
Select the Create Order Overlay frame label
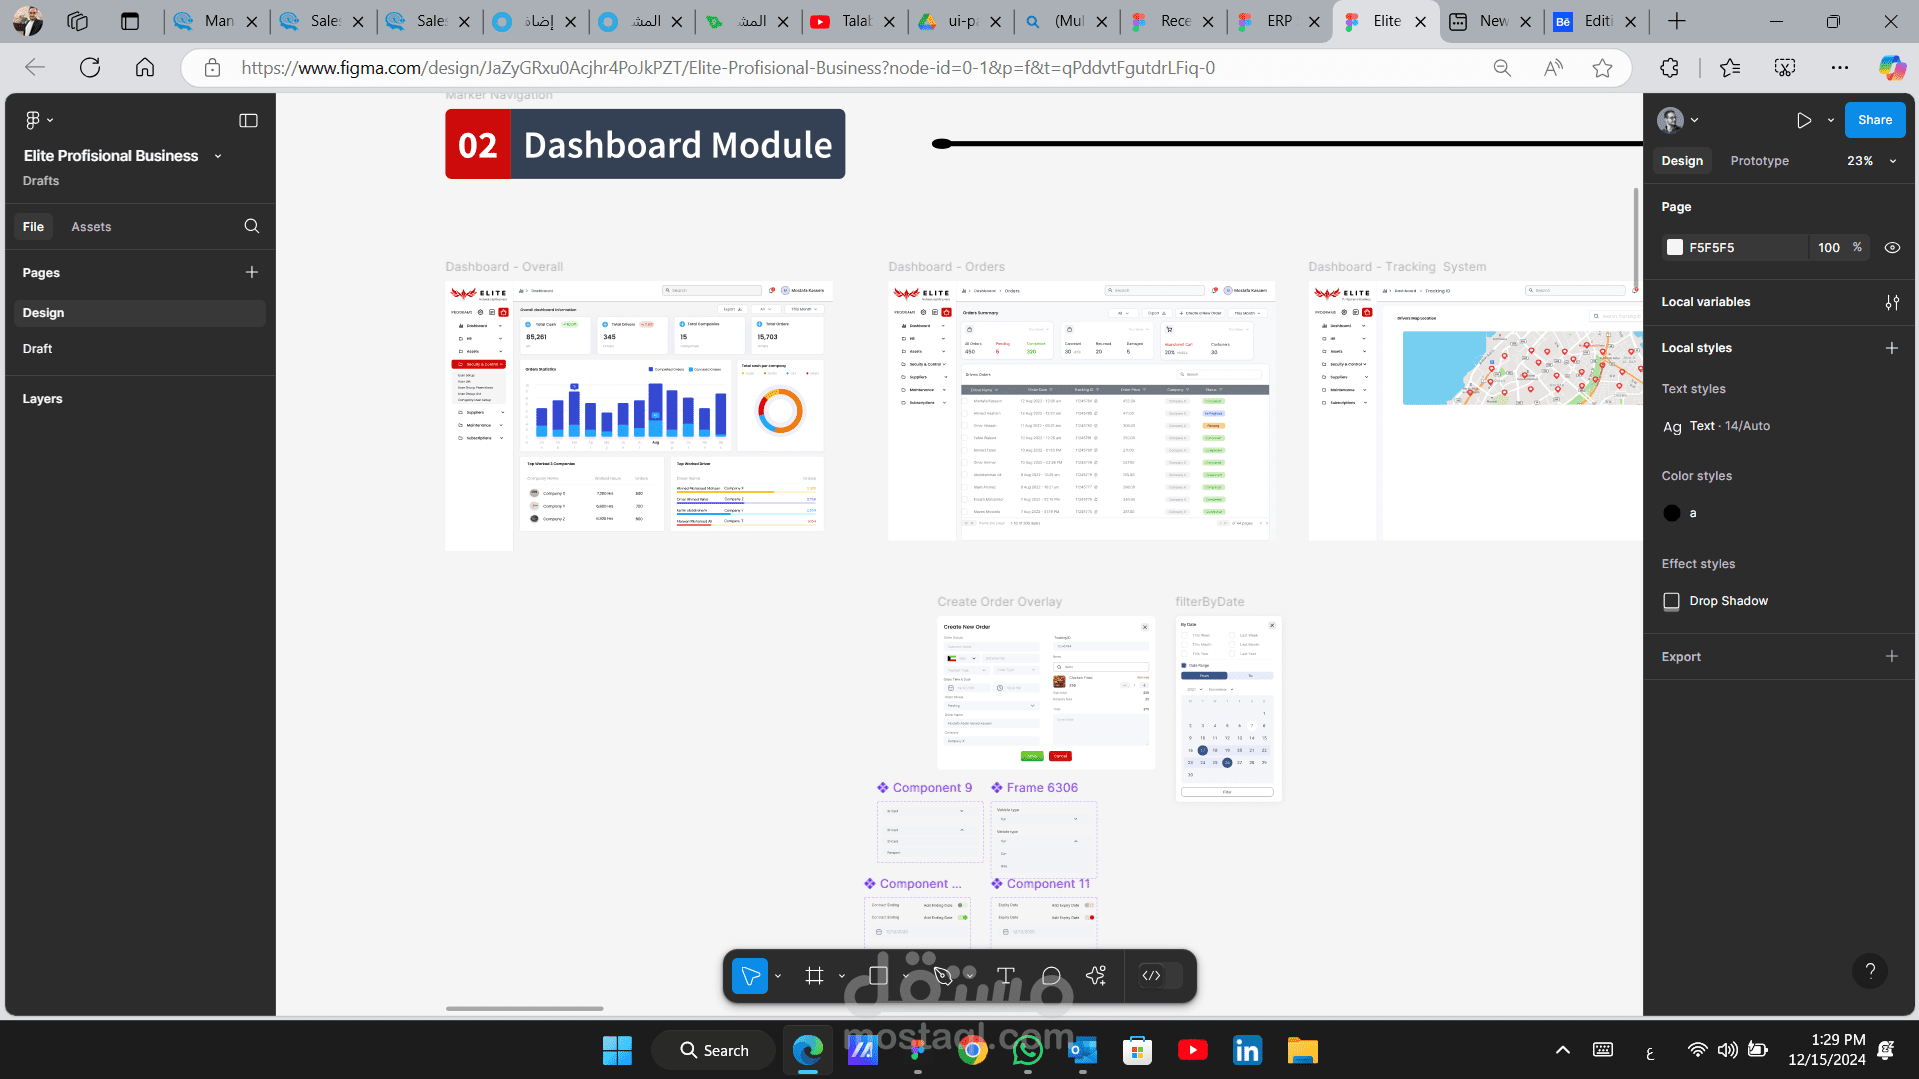(999, 602)
